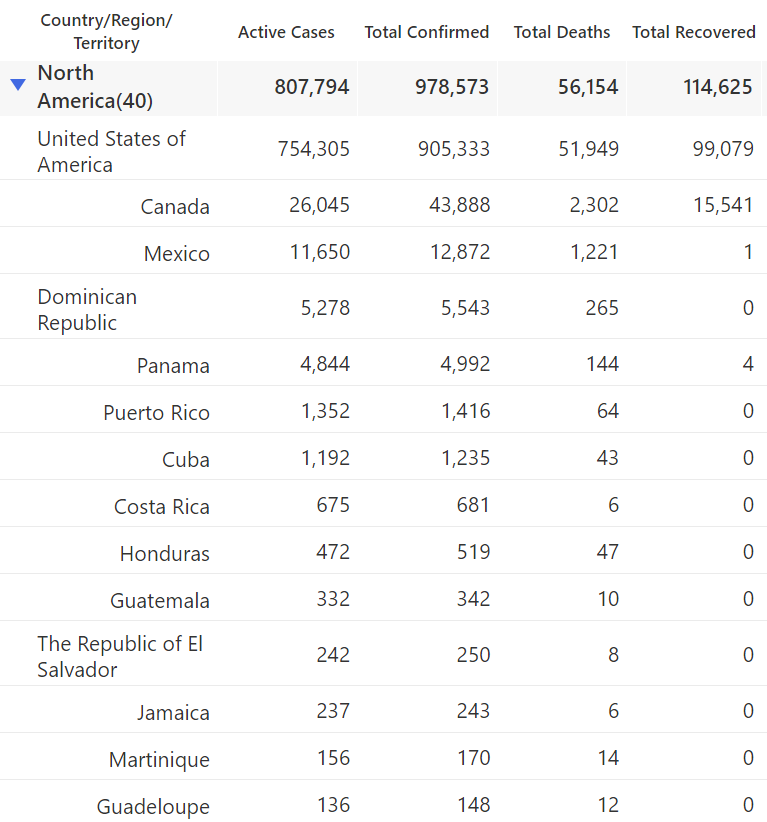Click Dominican Republic active cases 5,278
This screenshot has width=767, height=822.
(325, 308)
